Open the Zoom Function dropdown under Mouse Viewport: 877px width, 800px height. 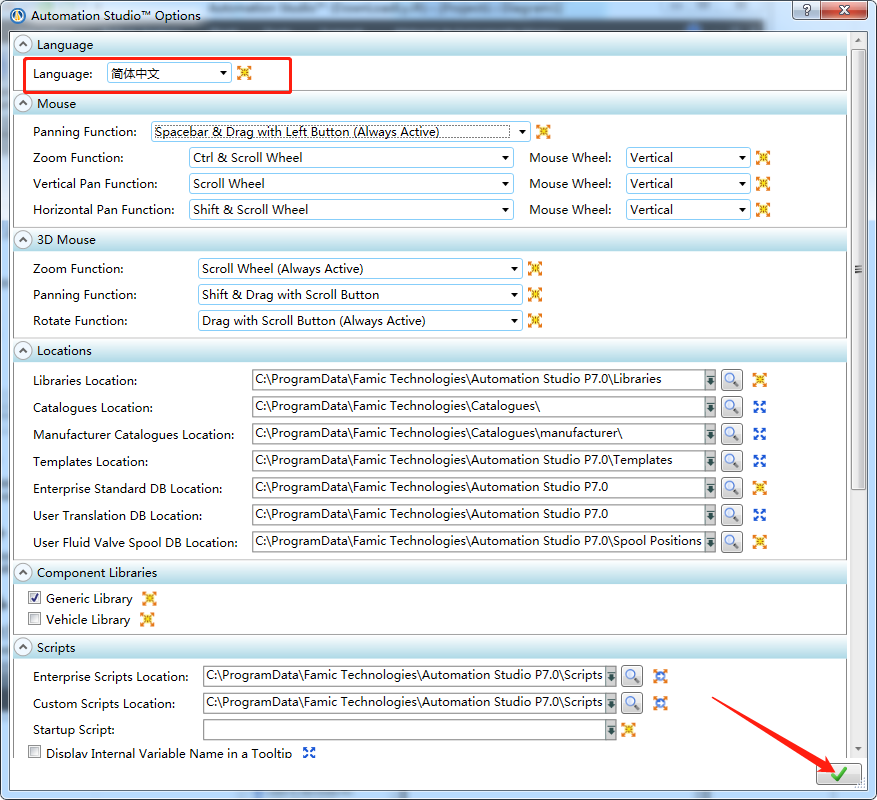[506, 158]
